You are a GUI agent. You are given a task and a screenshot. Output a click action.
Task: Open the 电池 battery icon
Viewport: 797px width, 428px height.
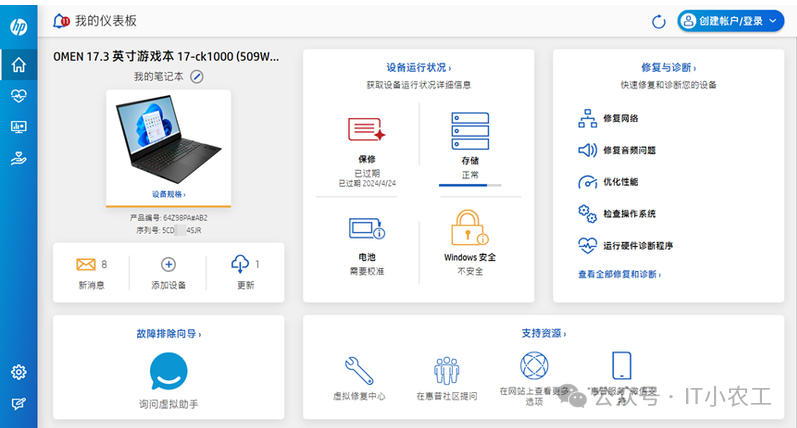tap(367, 228)
